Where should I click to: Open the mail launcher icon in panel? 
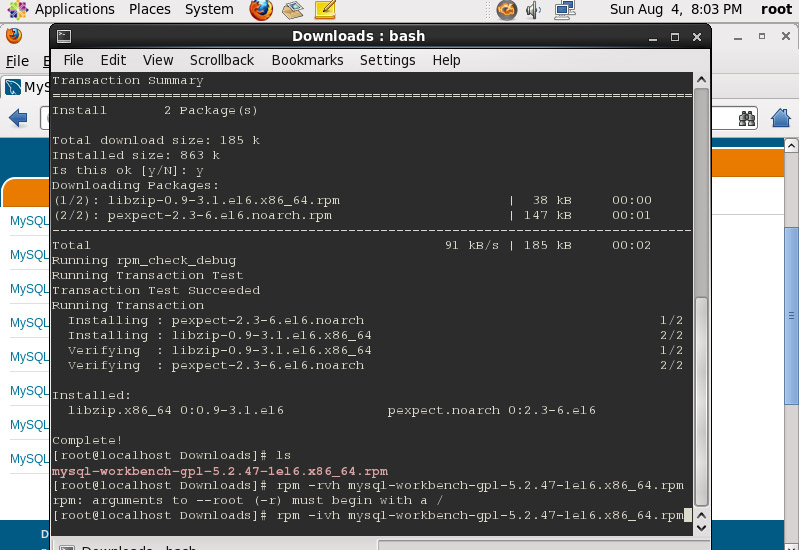(292, 10)
